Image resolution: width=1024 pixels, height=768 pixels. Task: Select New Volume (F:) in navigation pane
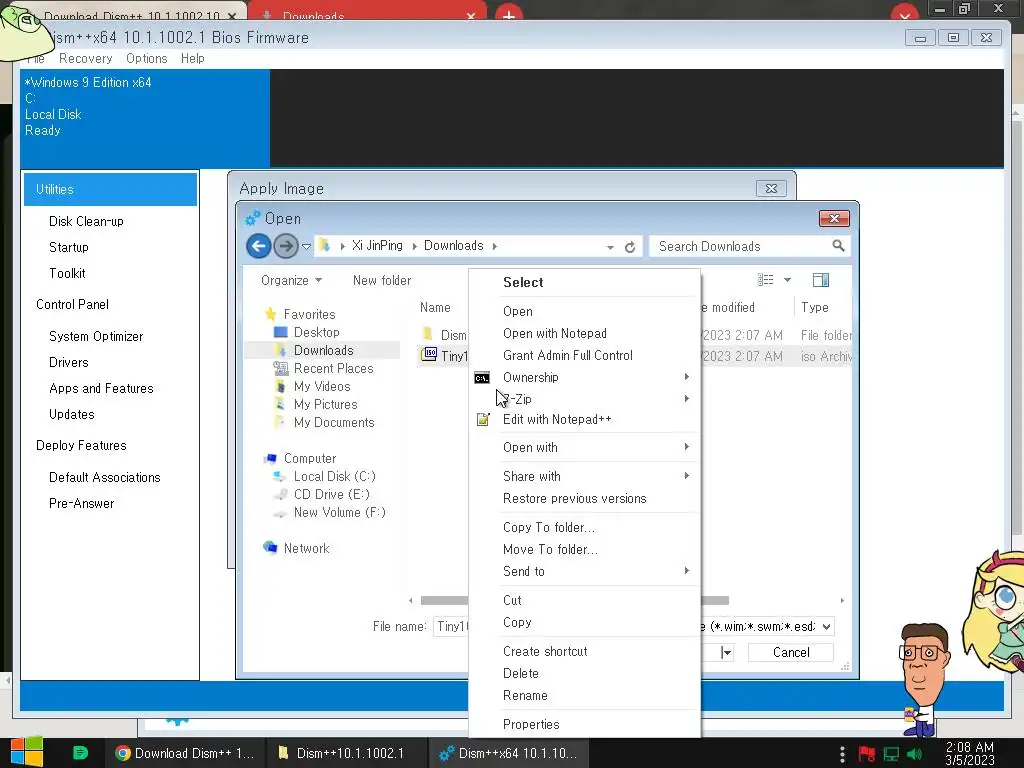coord(340,512)
